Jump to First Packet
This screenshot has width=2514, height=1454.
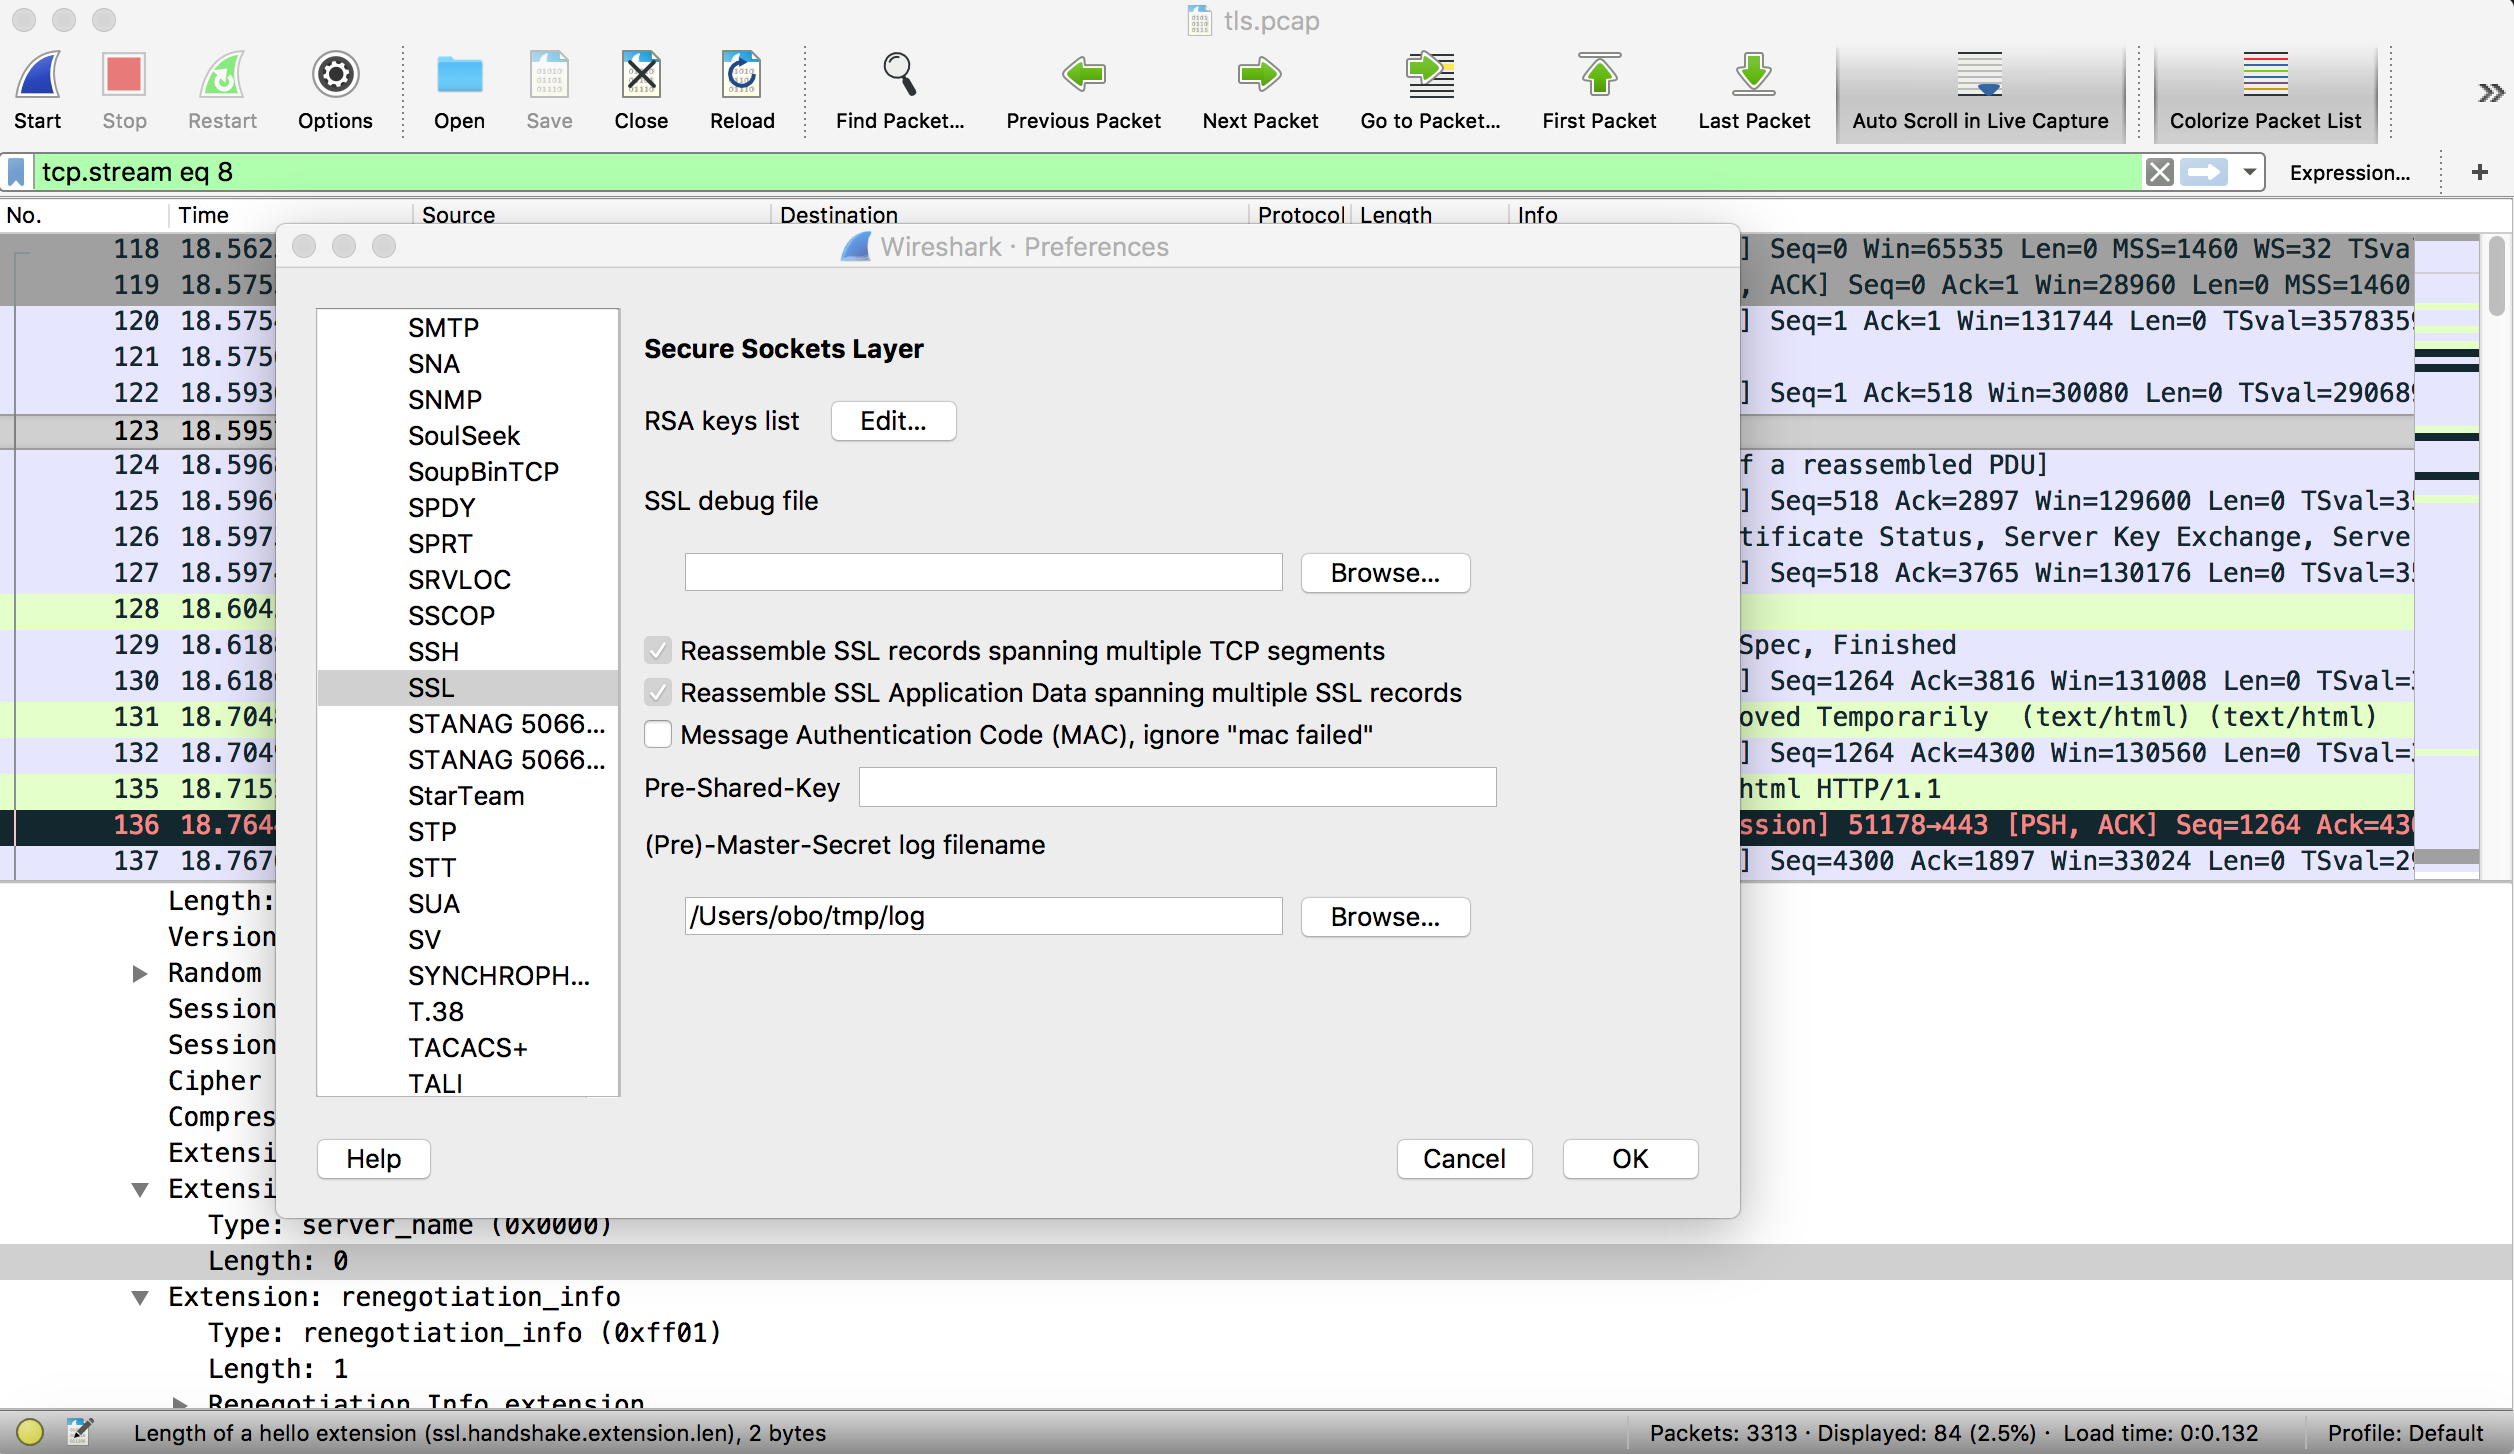coord(1599,75)
